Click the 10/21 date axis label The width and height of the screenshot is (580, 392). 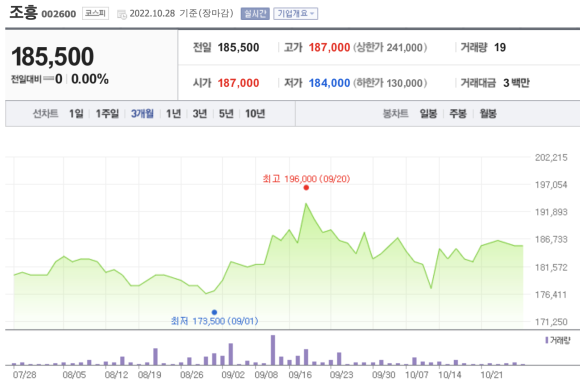point(492,375)
